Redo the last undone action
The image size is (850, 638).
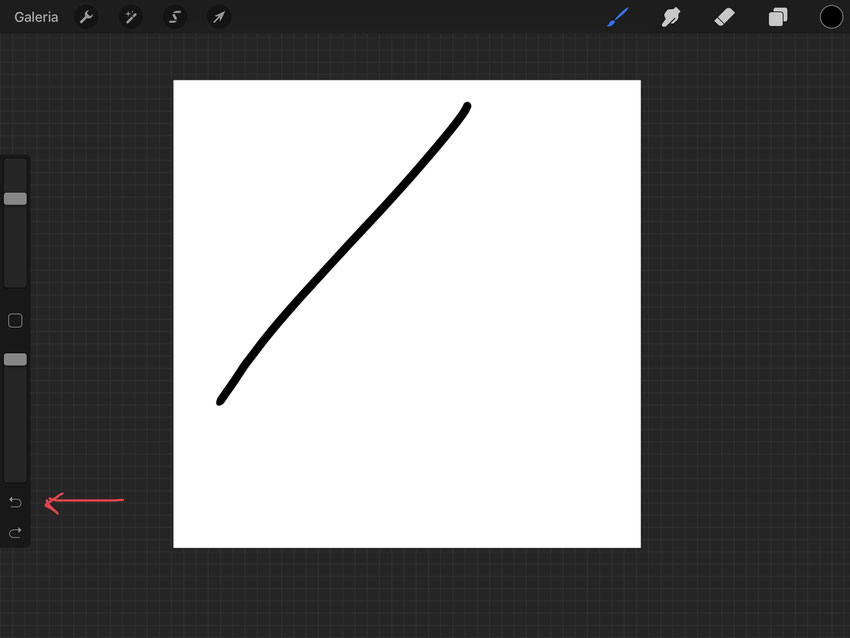15,533
